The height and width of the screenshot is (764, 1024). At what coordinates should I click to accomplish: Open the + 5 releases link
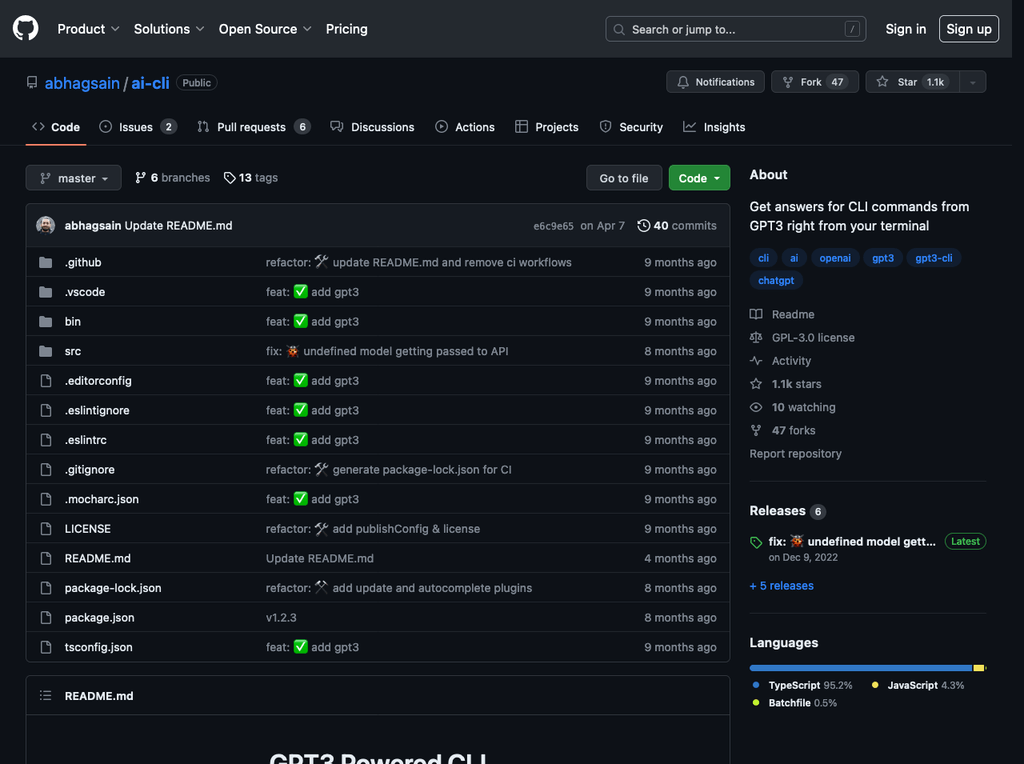pos(782,586)
